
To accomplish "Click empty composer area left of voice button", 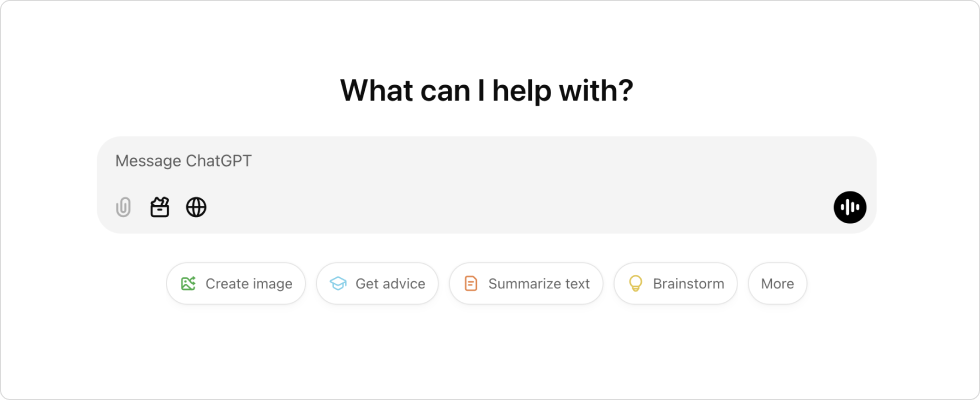I will 600,207.
